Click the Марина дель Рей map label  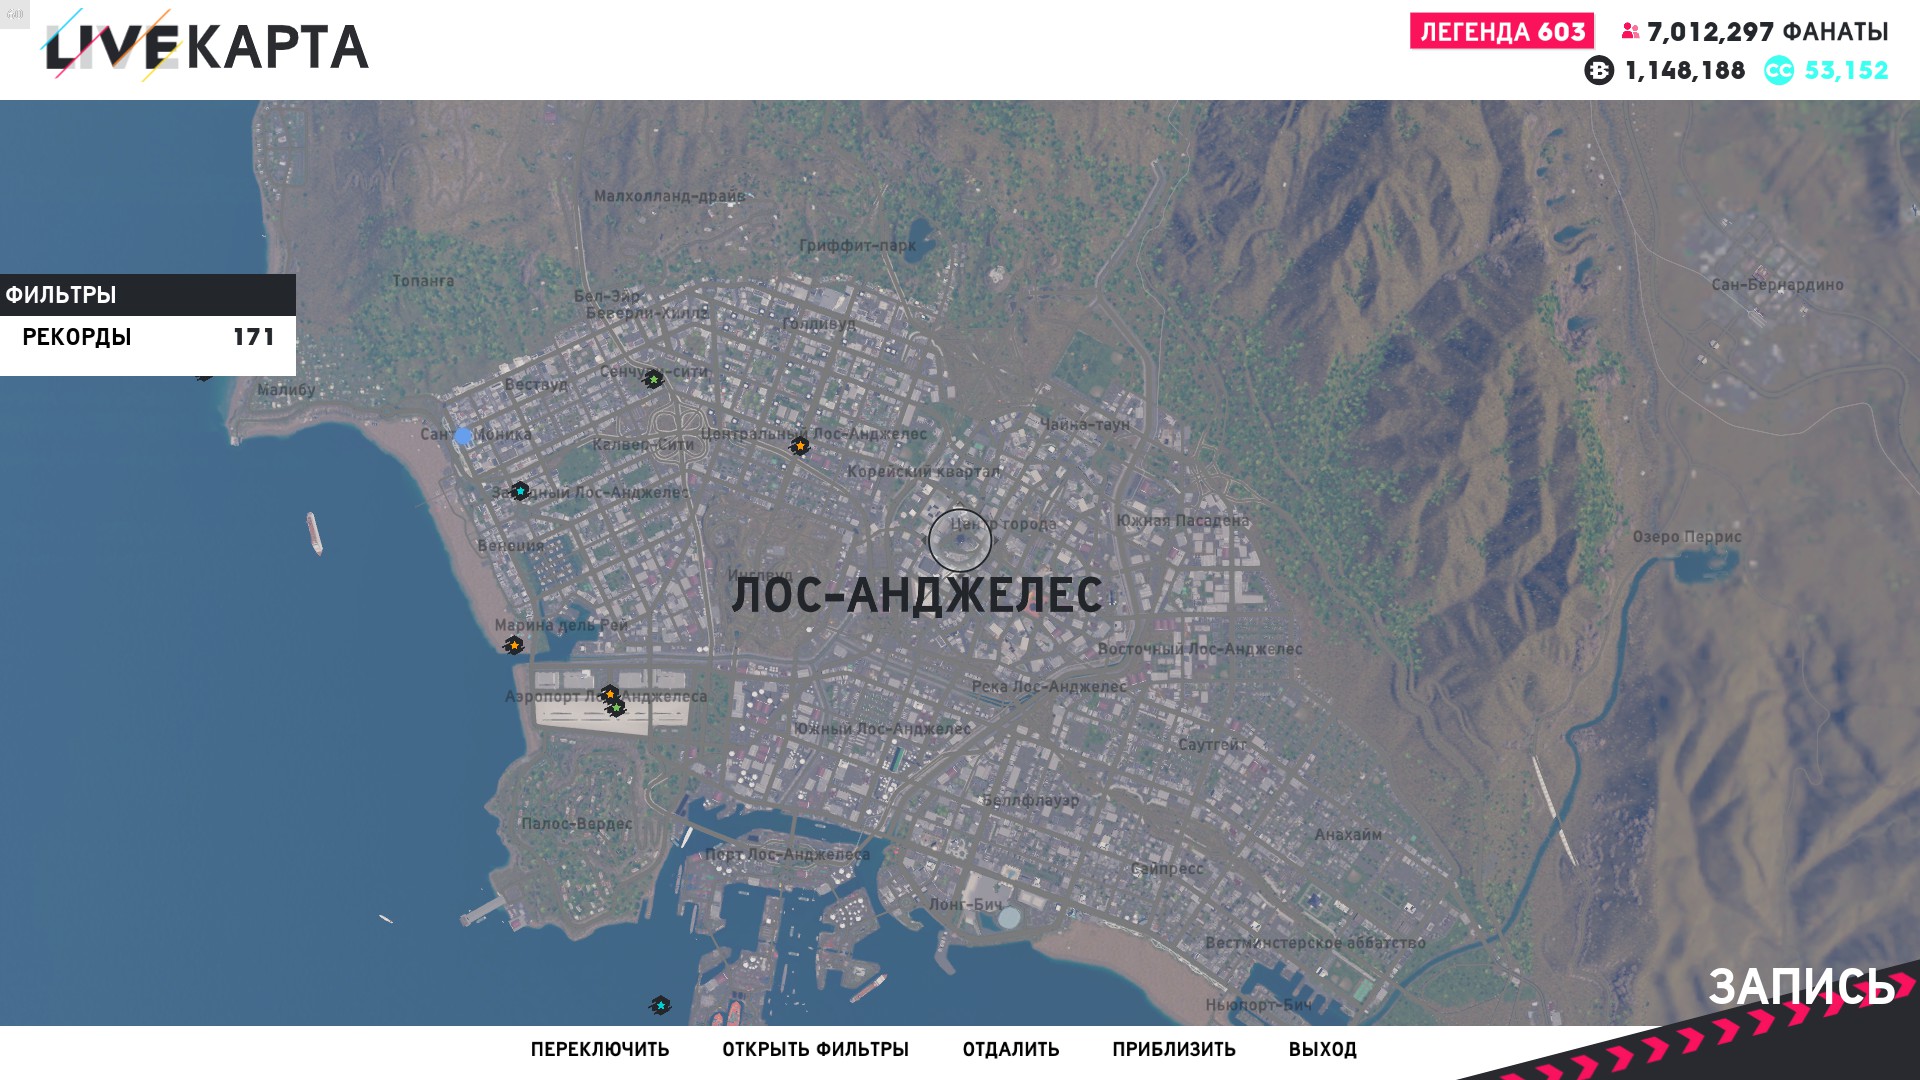[x=561, y=625]
